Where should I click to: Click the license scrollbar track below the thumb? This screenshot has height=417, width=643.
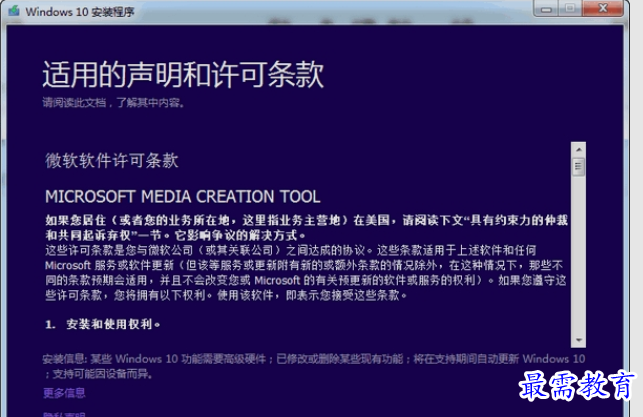click(579, 254)
